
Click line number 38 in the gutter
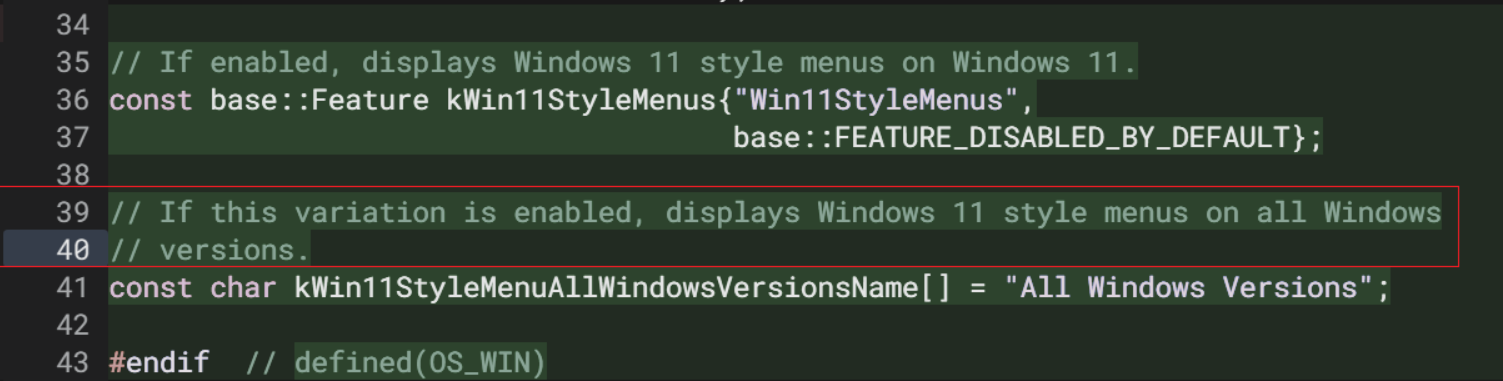pos(73,175)
